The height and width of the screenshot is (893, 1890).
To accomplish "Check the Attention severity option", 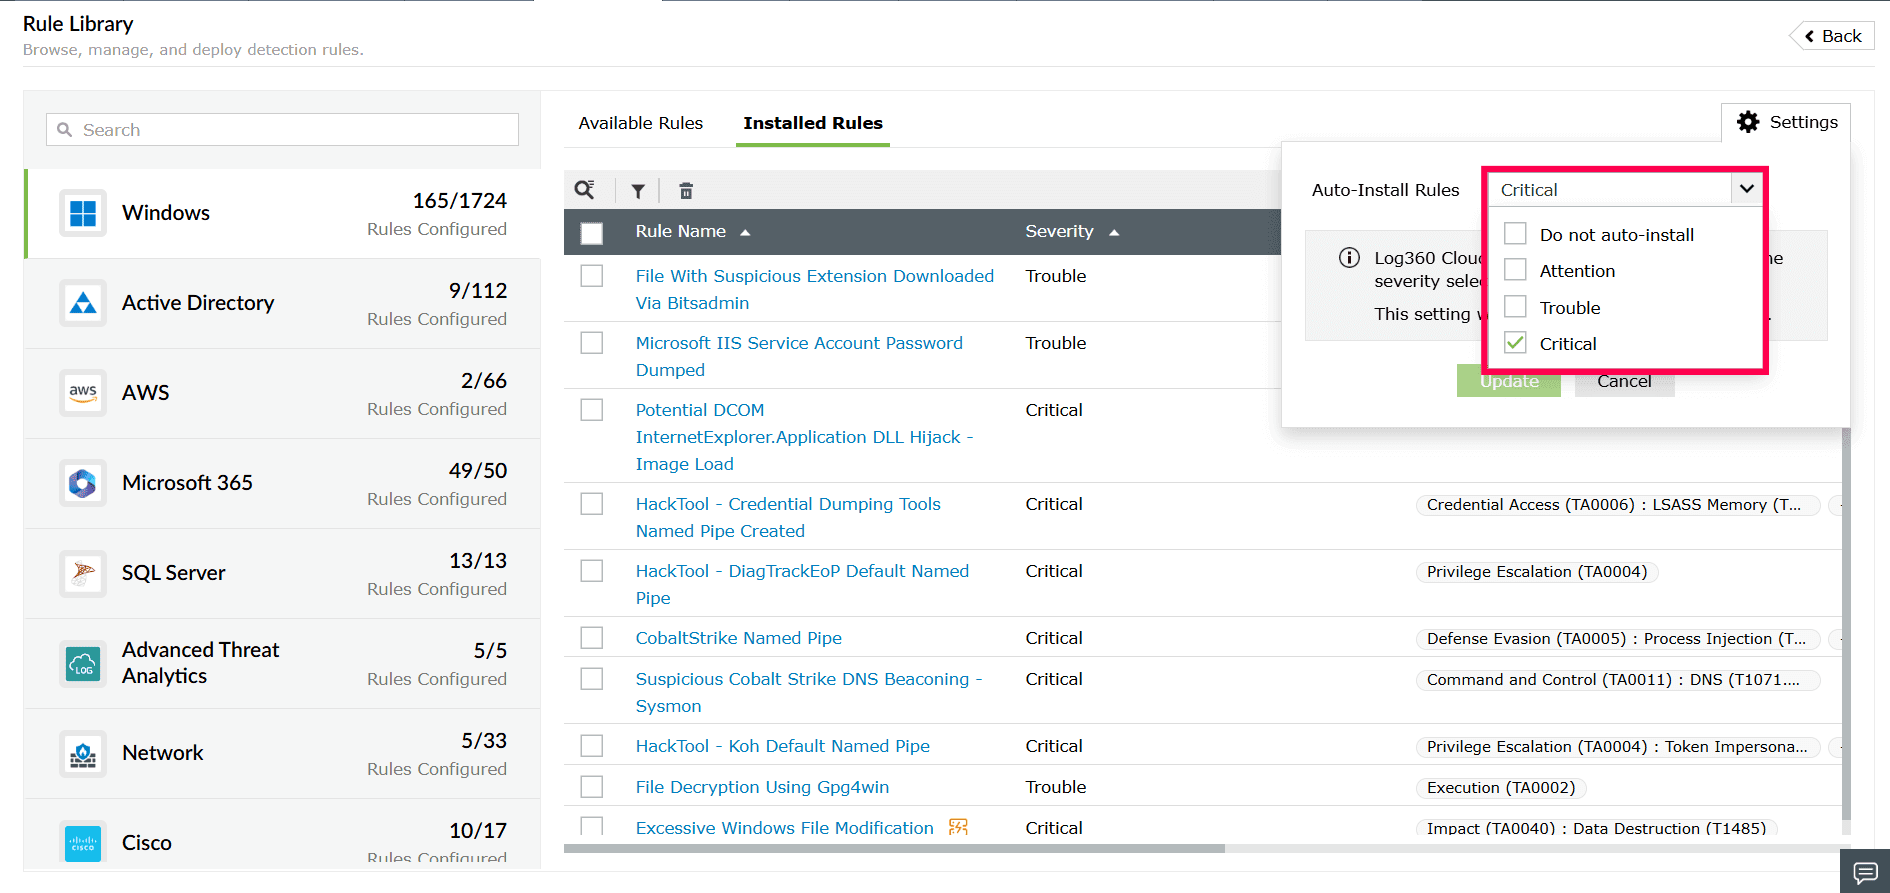I will click(x=1516, y=270).
